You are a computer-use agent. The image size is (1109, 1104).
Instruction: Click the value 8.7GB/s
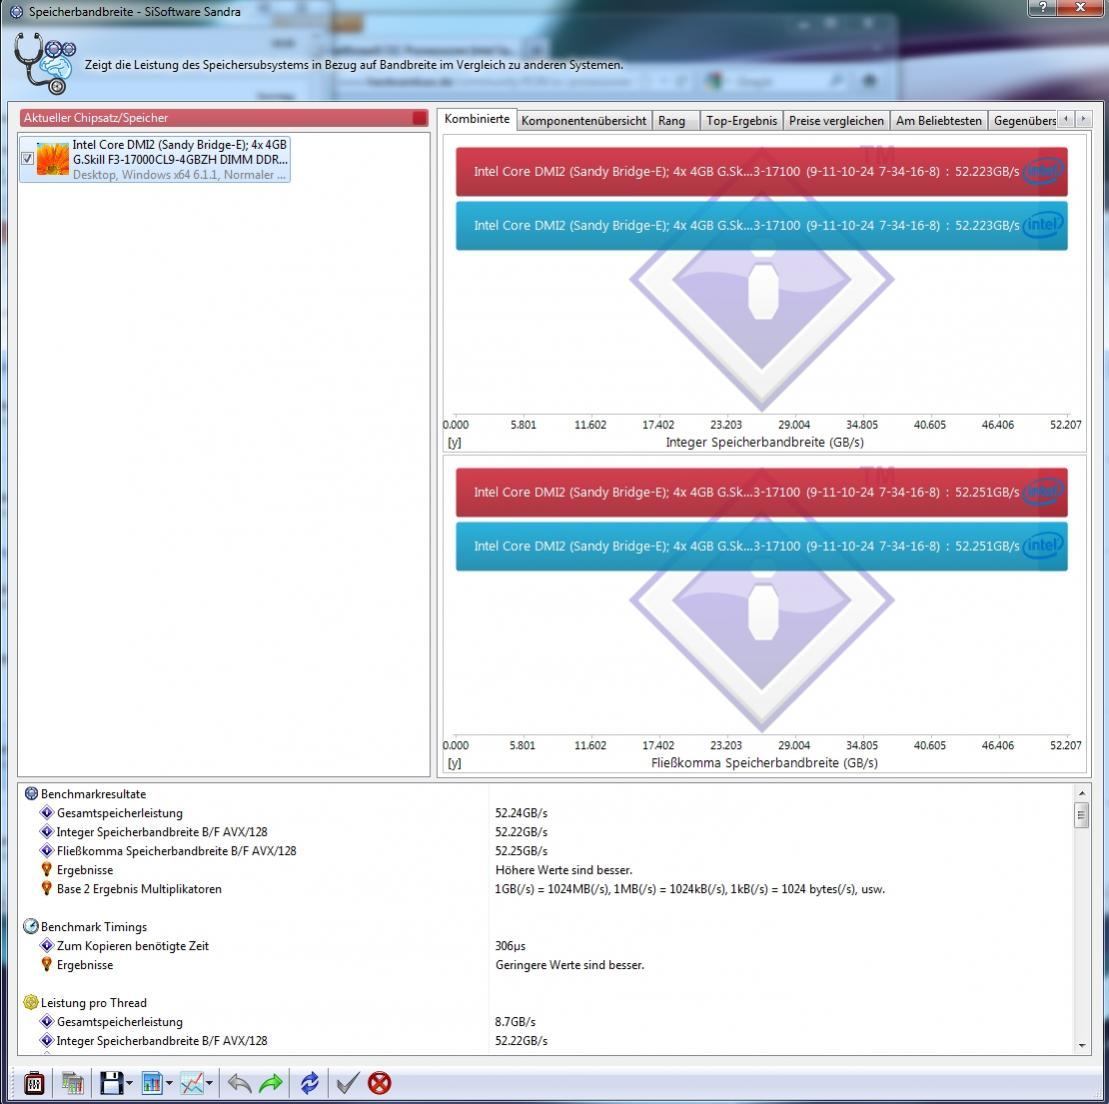click(x=515, y=1022)
